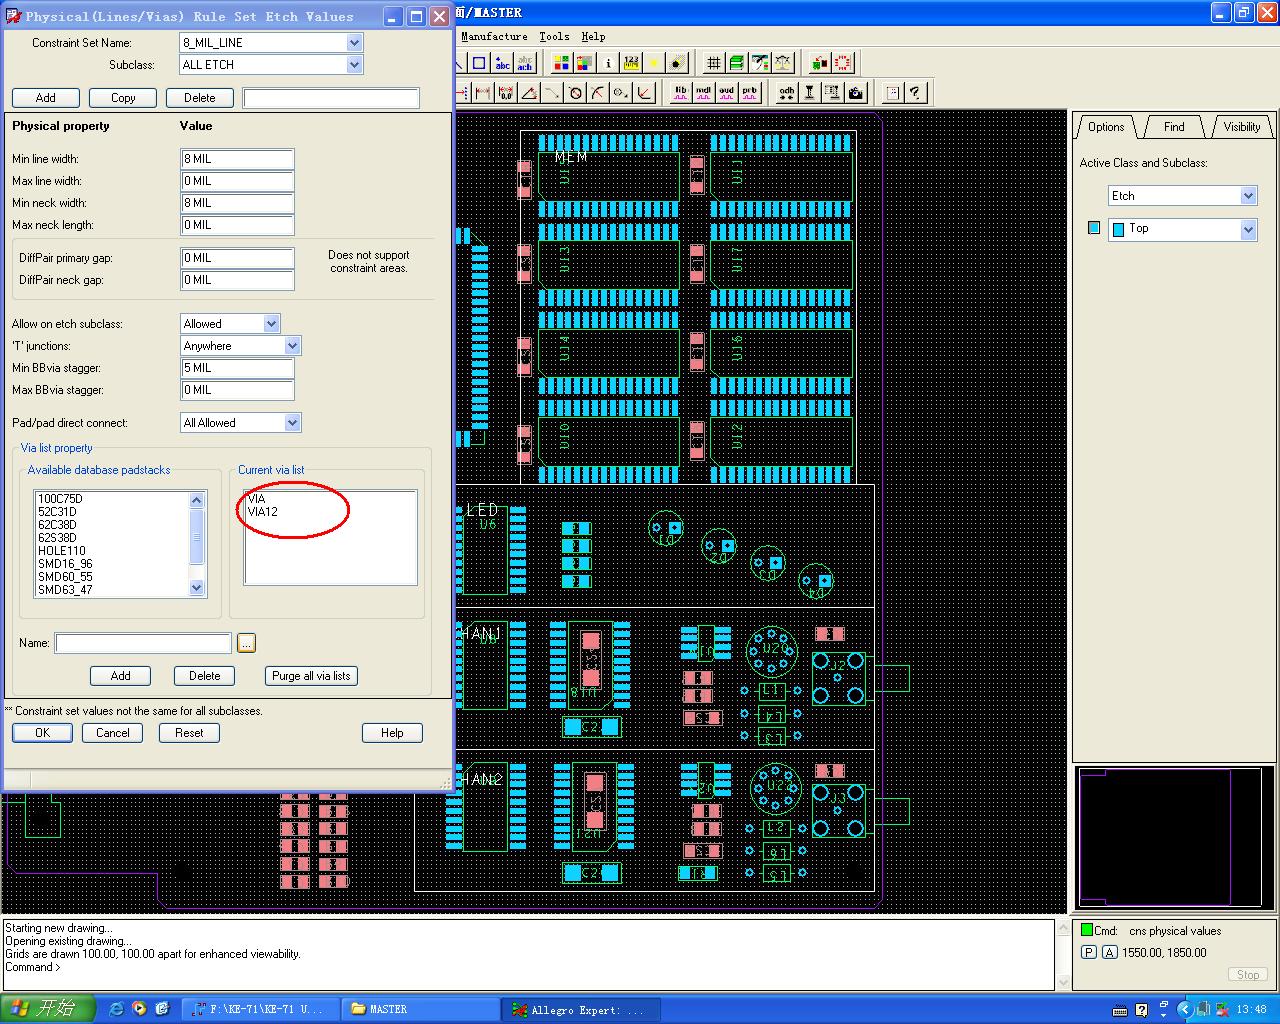Click the Min BBvia stagger field

[237, 368]
